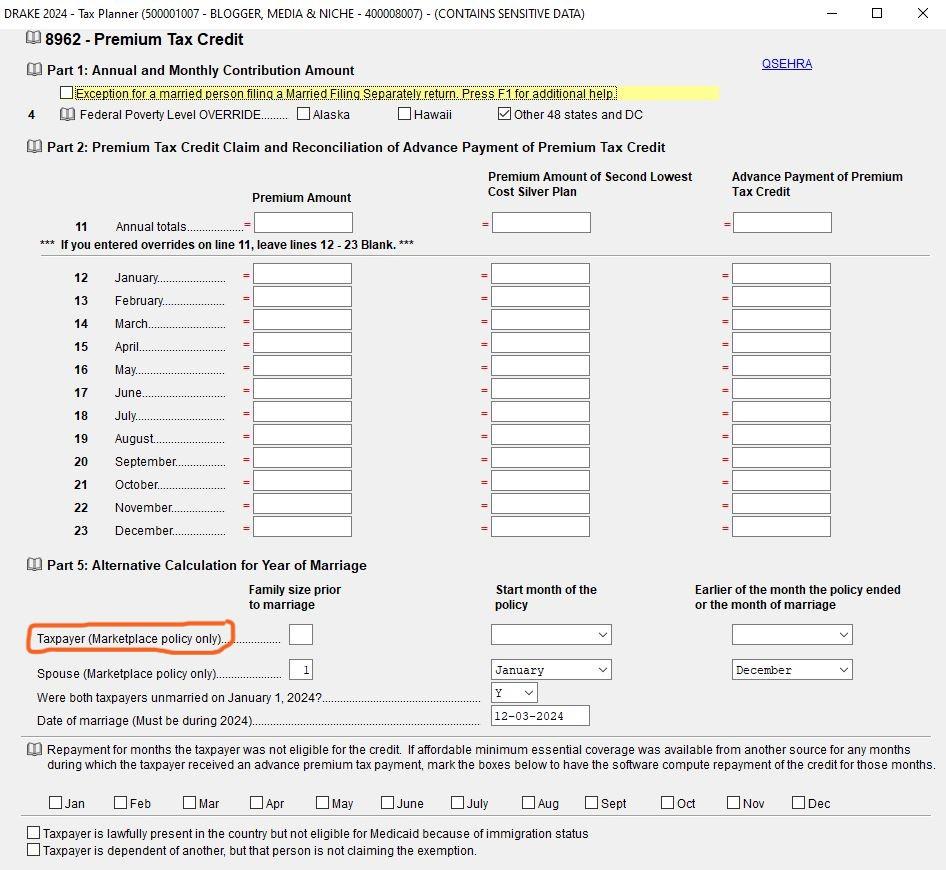Click Annual totals Premium Amount field
The height and width of the screenshot is (870, 946).
click(303, 223)
